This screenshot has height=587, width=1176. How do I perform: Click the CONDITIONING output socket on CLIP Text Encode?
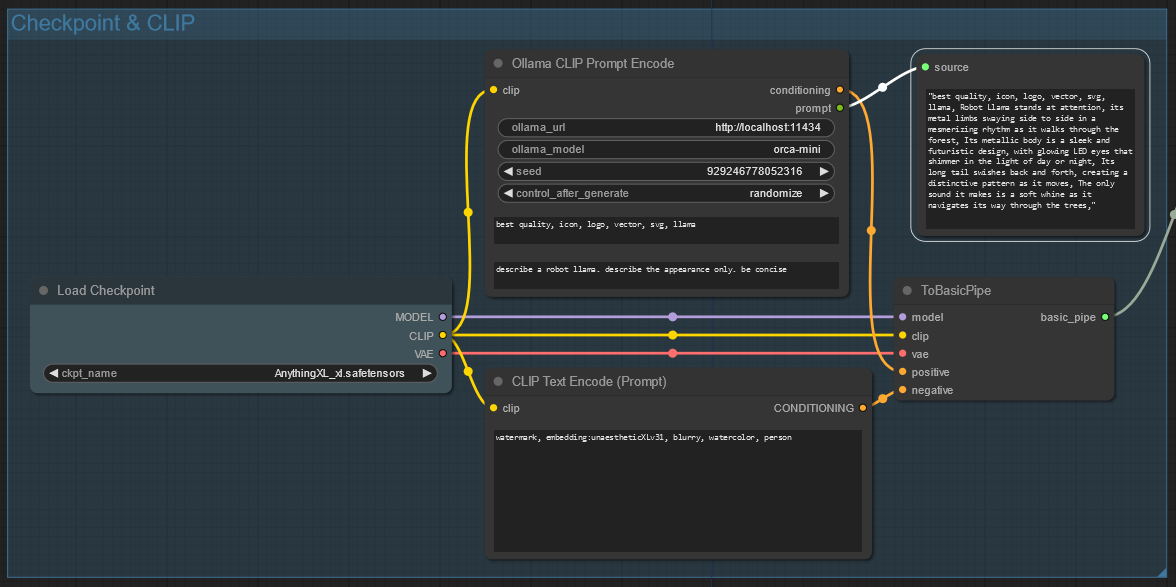click(x=862, y=408)
